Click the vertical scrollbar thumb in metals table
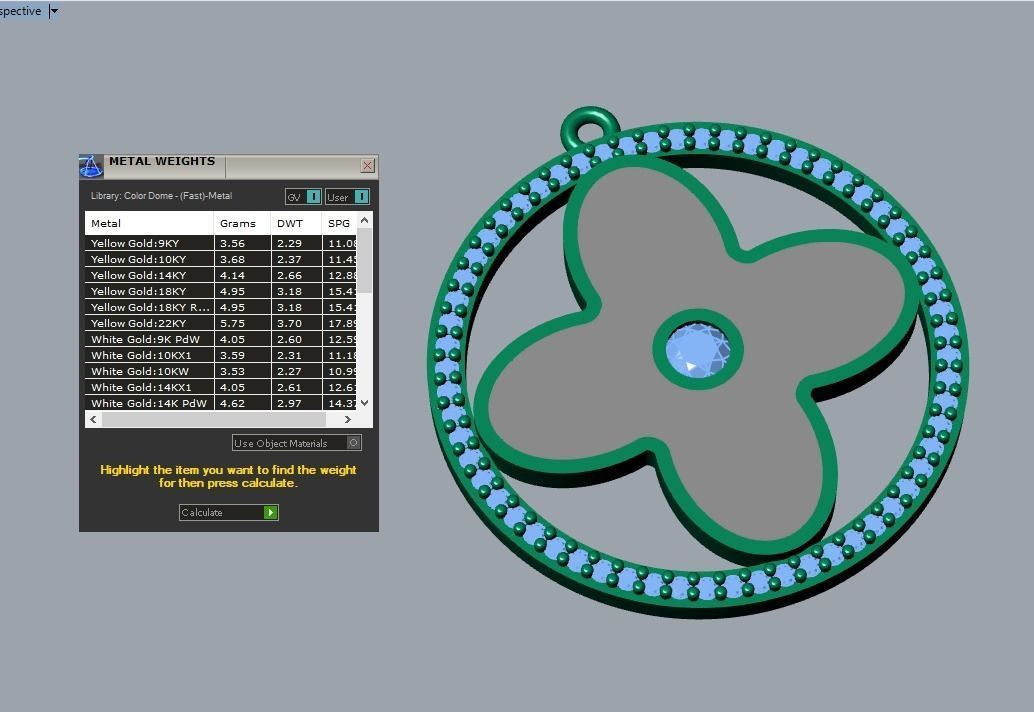 365,260
